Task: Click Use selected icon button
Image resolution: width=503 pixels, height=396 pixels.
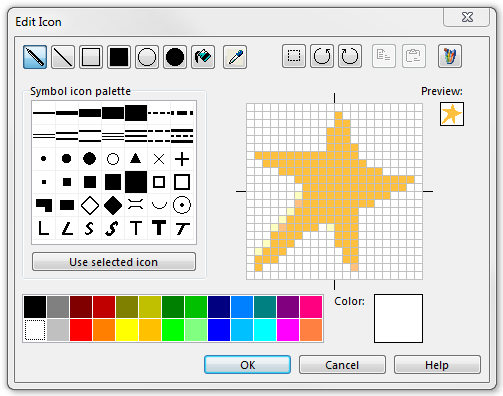Action: pos(114,262)
